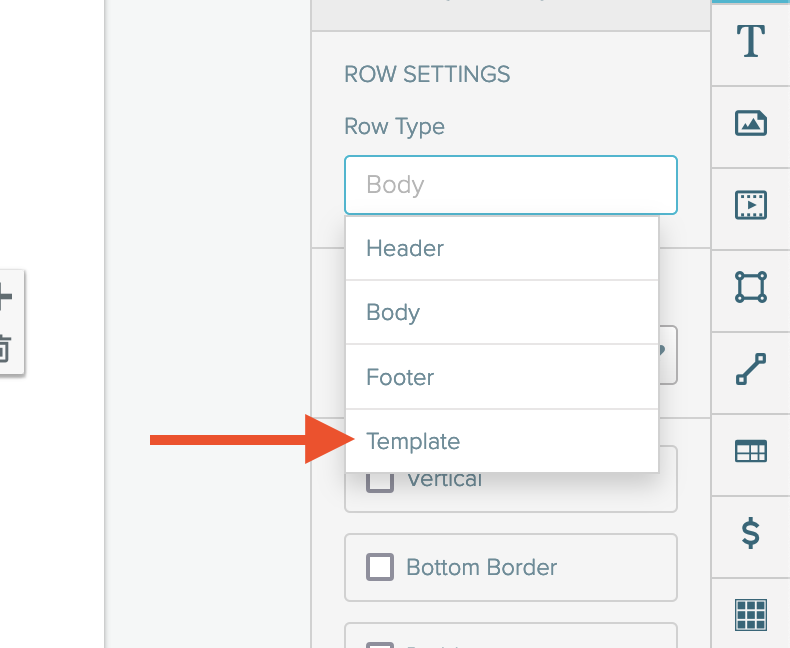This screenshot has height=648, width=790.
Task: Choose Footer from Row Type list
Action: 502,377
